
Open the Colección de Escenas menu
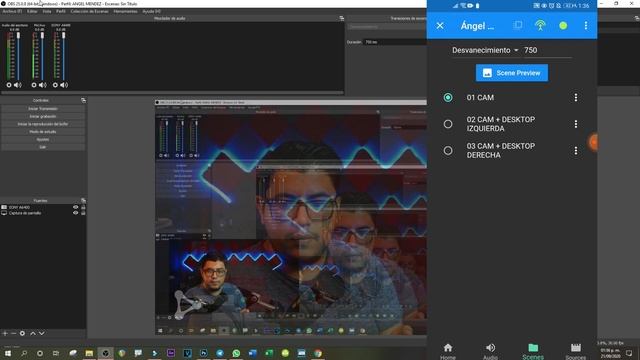click(89, 11)
